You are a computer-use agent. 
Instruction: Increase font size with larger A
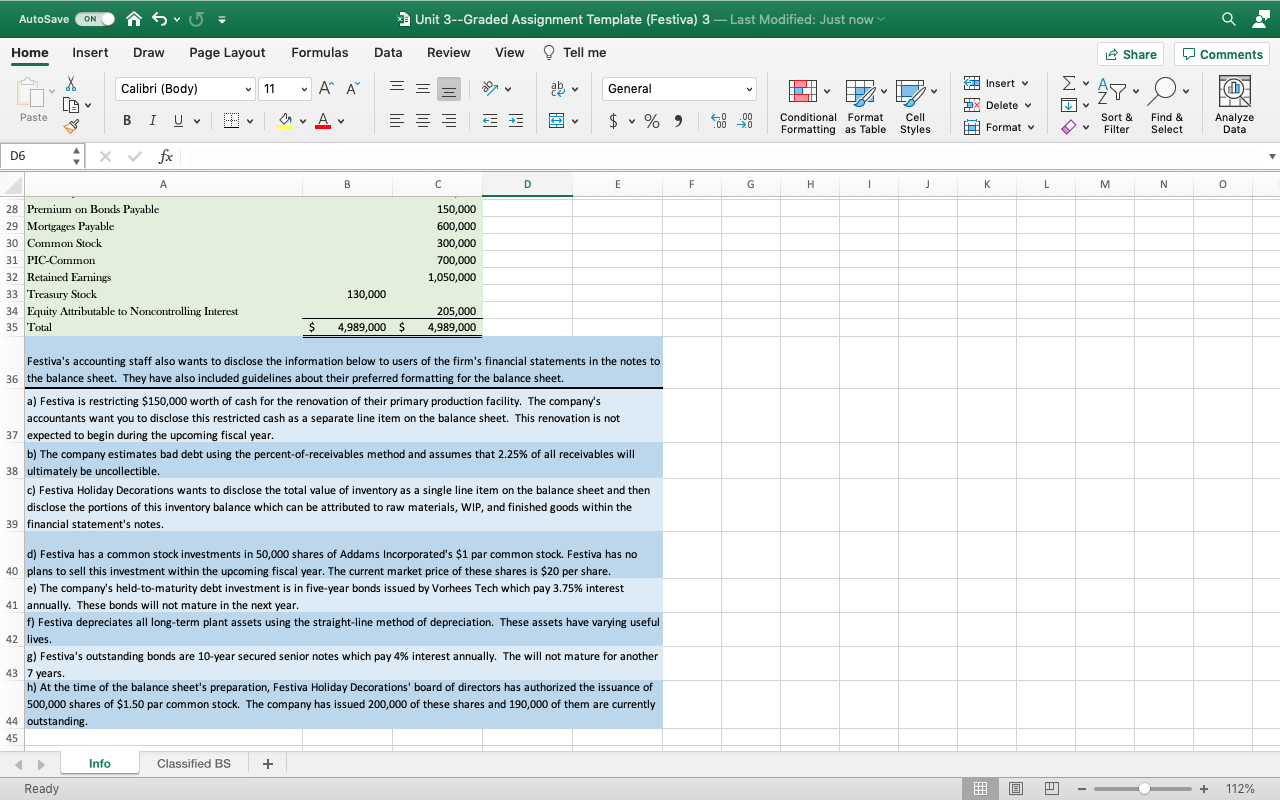coord(326,89)
